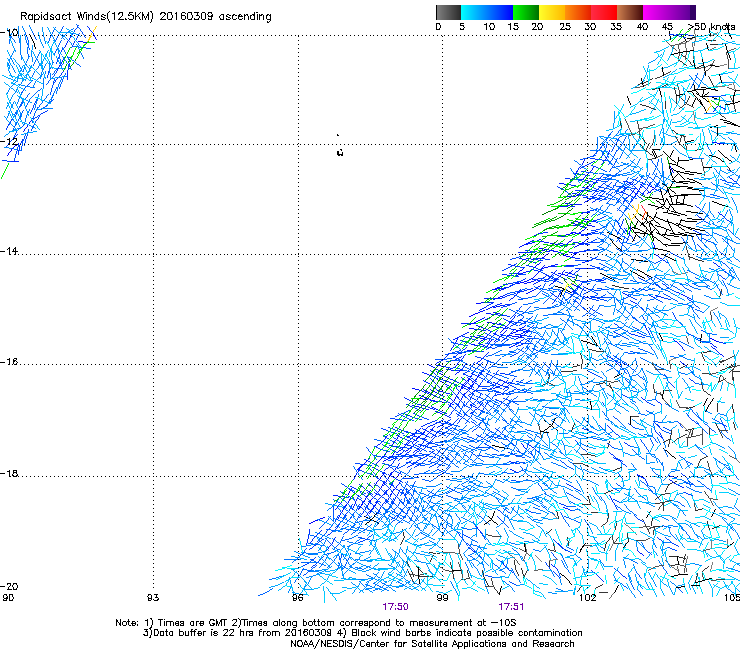Click the 'Data buffer is 22 hrs' note
The height and width of the screenshot is (650, 740).
tap(362, 633)
